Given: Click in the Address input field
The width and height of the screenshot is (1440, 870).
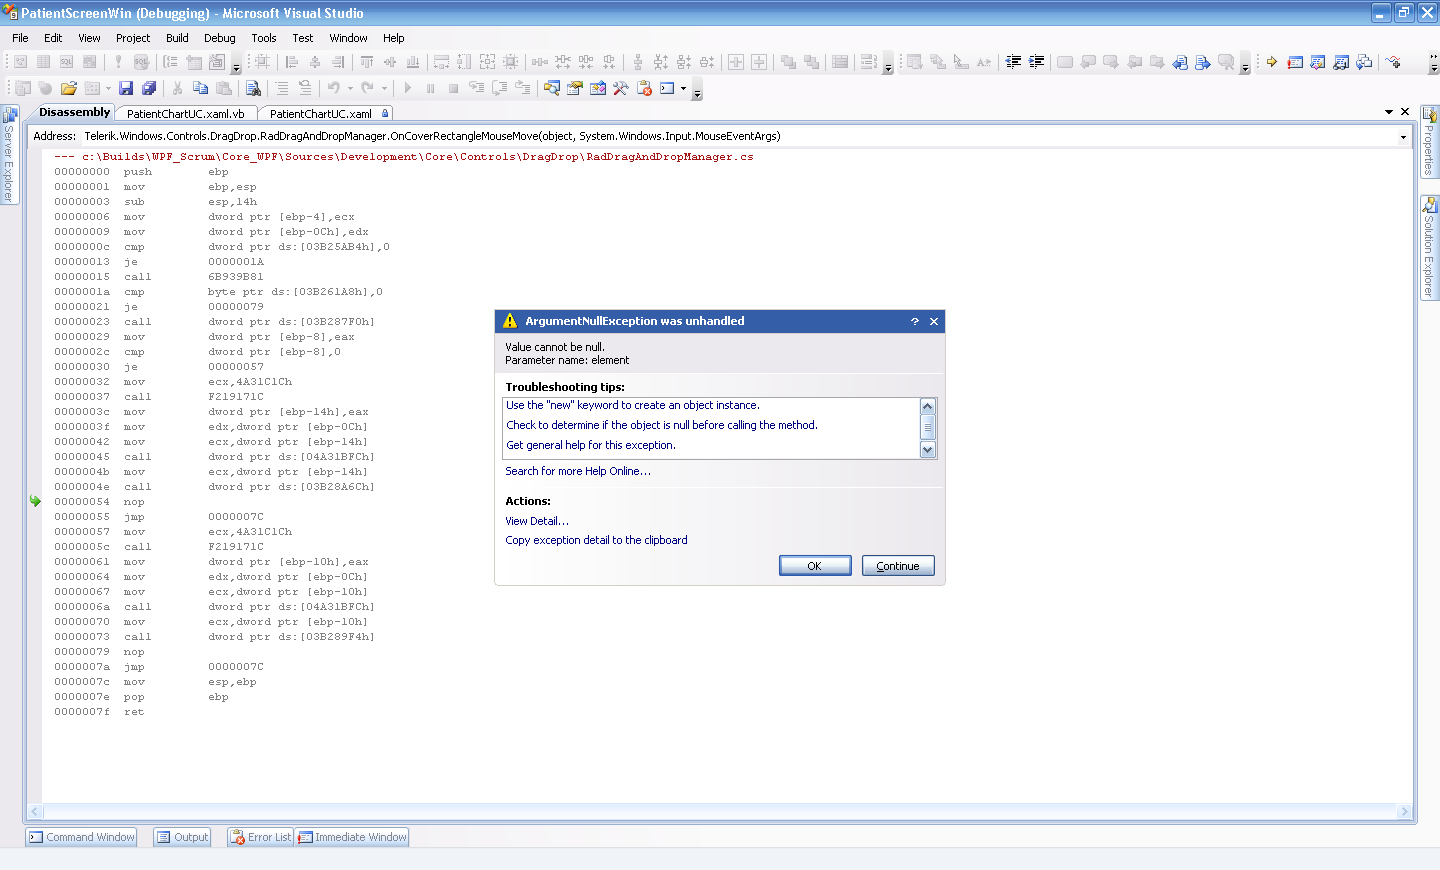Looking at the screenshot, I should [738, 137].
